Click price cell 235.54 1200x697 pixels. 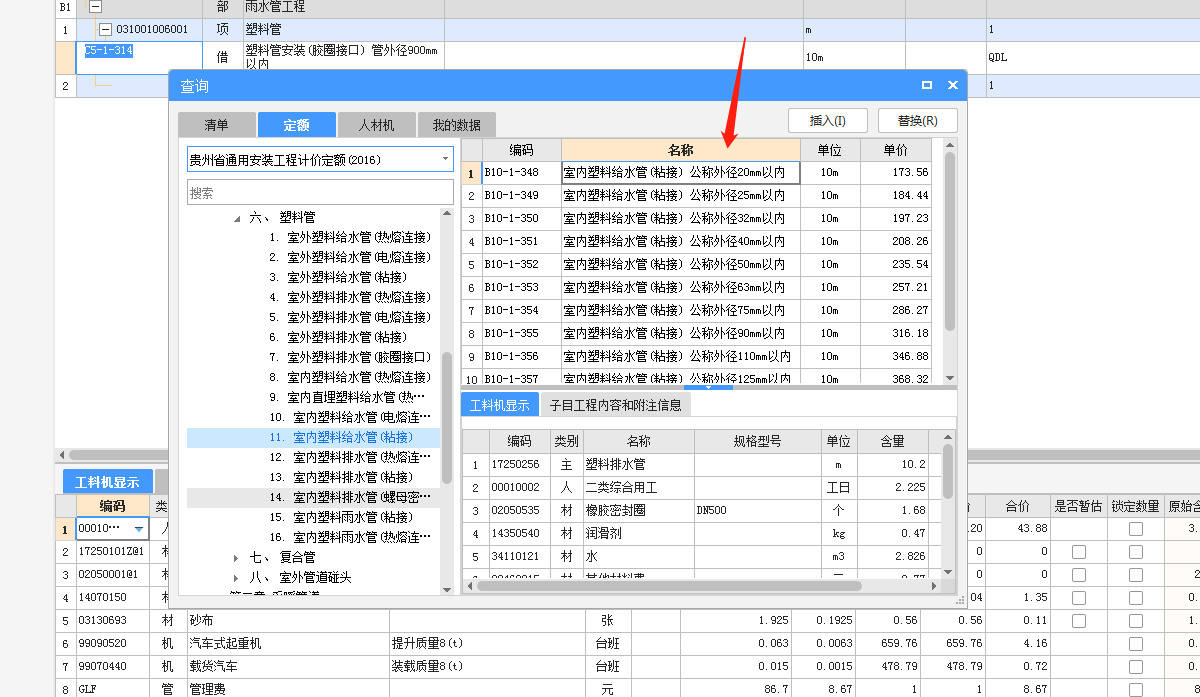tap(895, 264)
